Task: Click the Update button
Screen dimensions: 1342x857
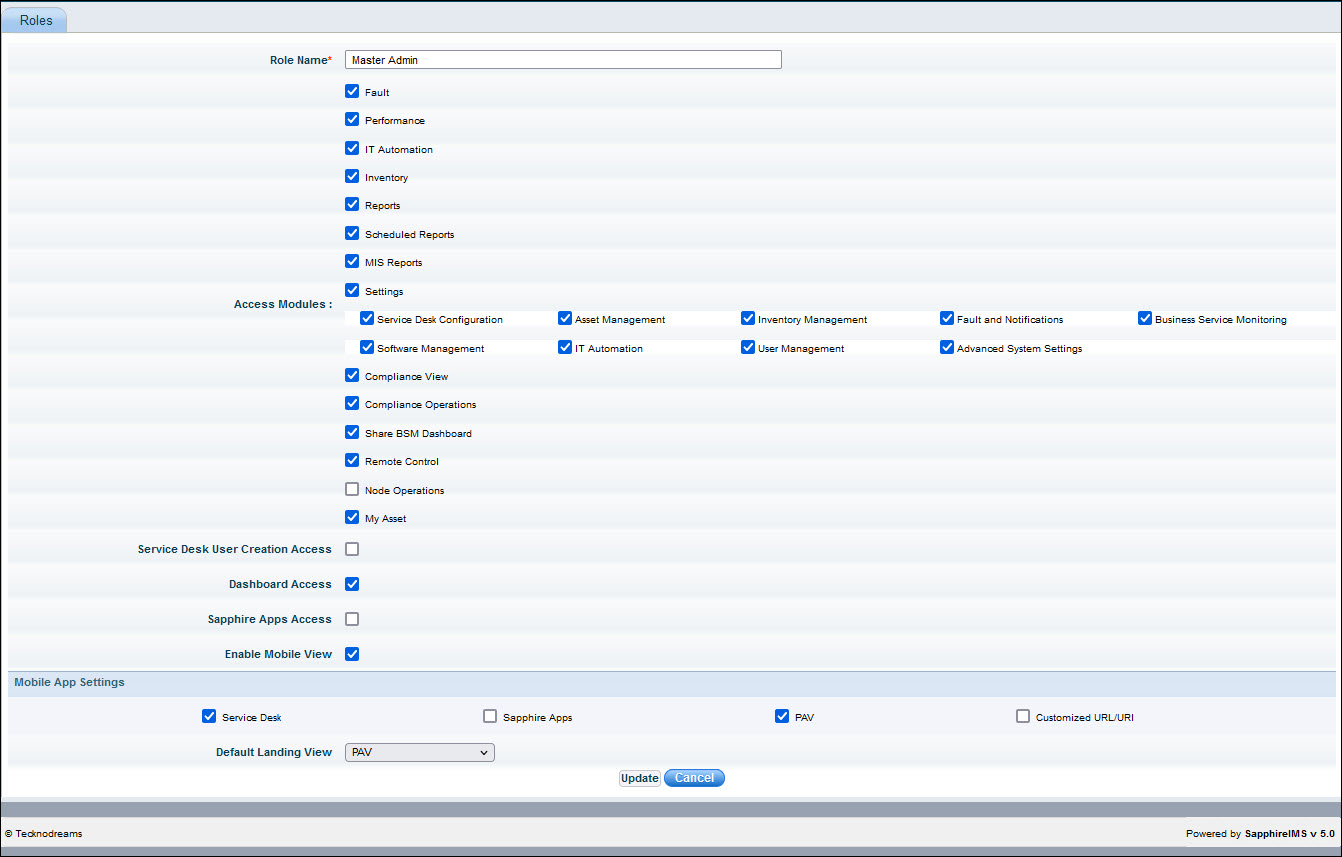Action: coord(639,778)
